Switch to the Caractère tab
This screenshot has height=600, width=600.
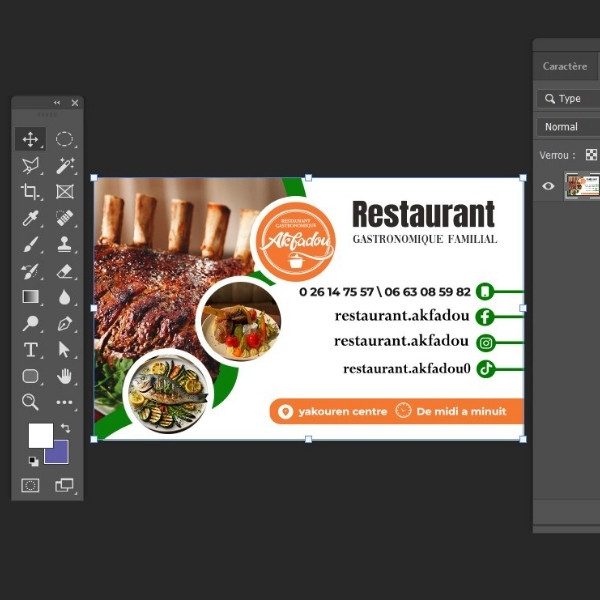(564, 66)
